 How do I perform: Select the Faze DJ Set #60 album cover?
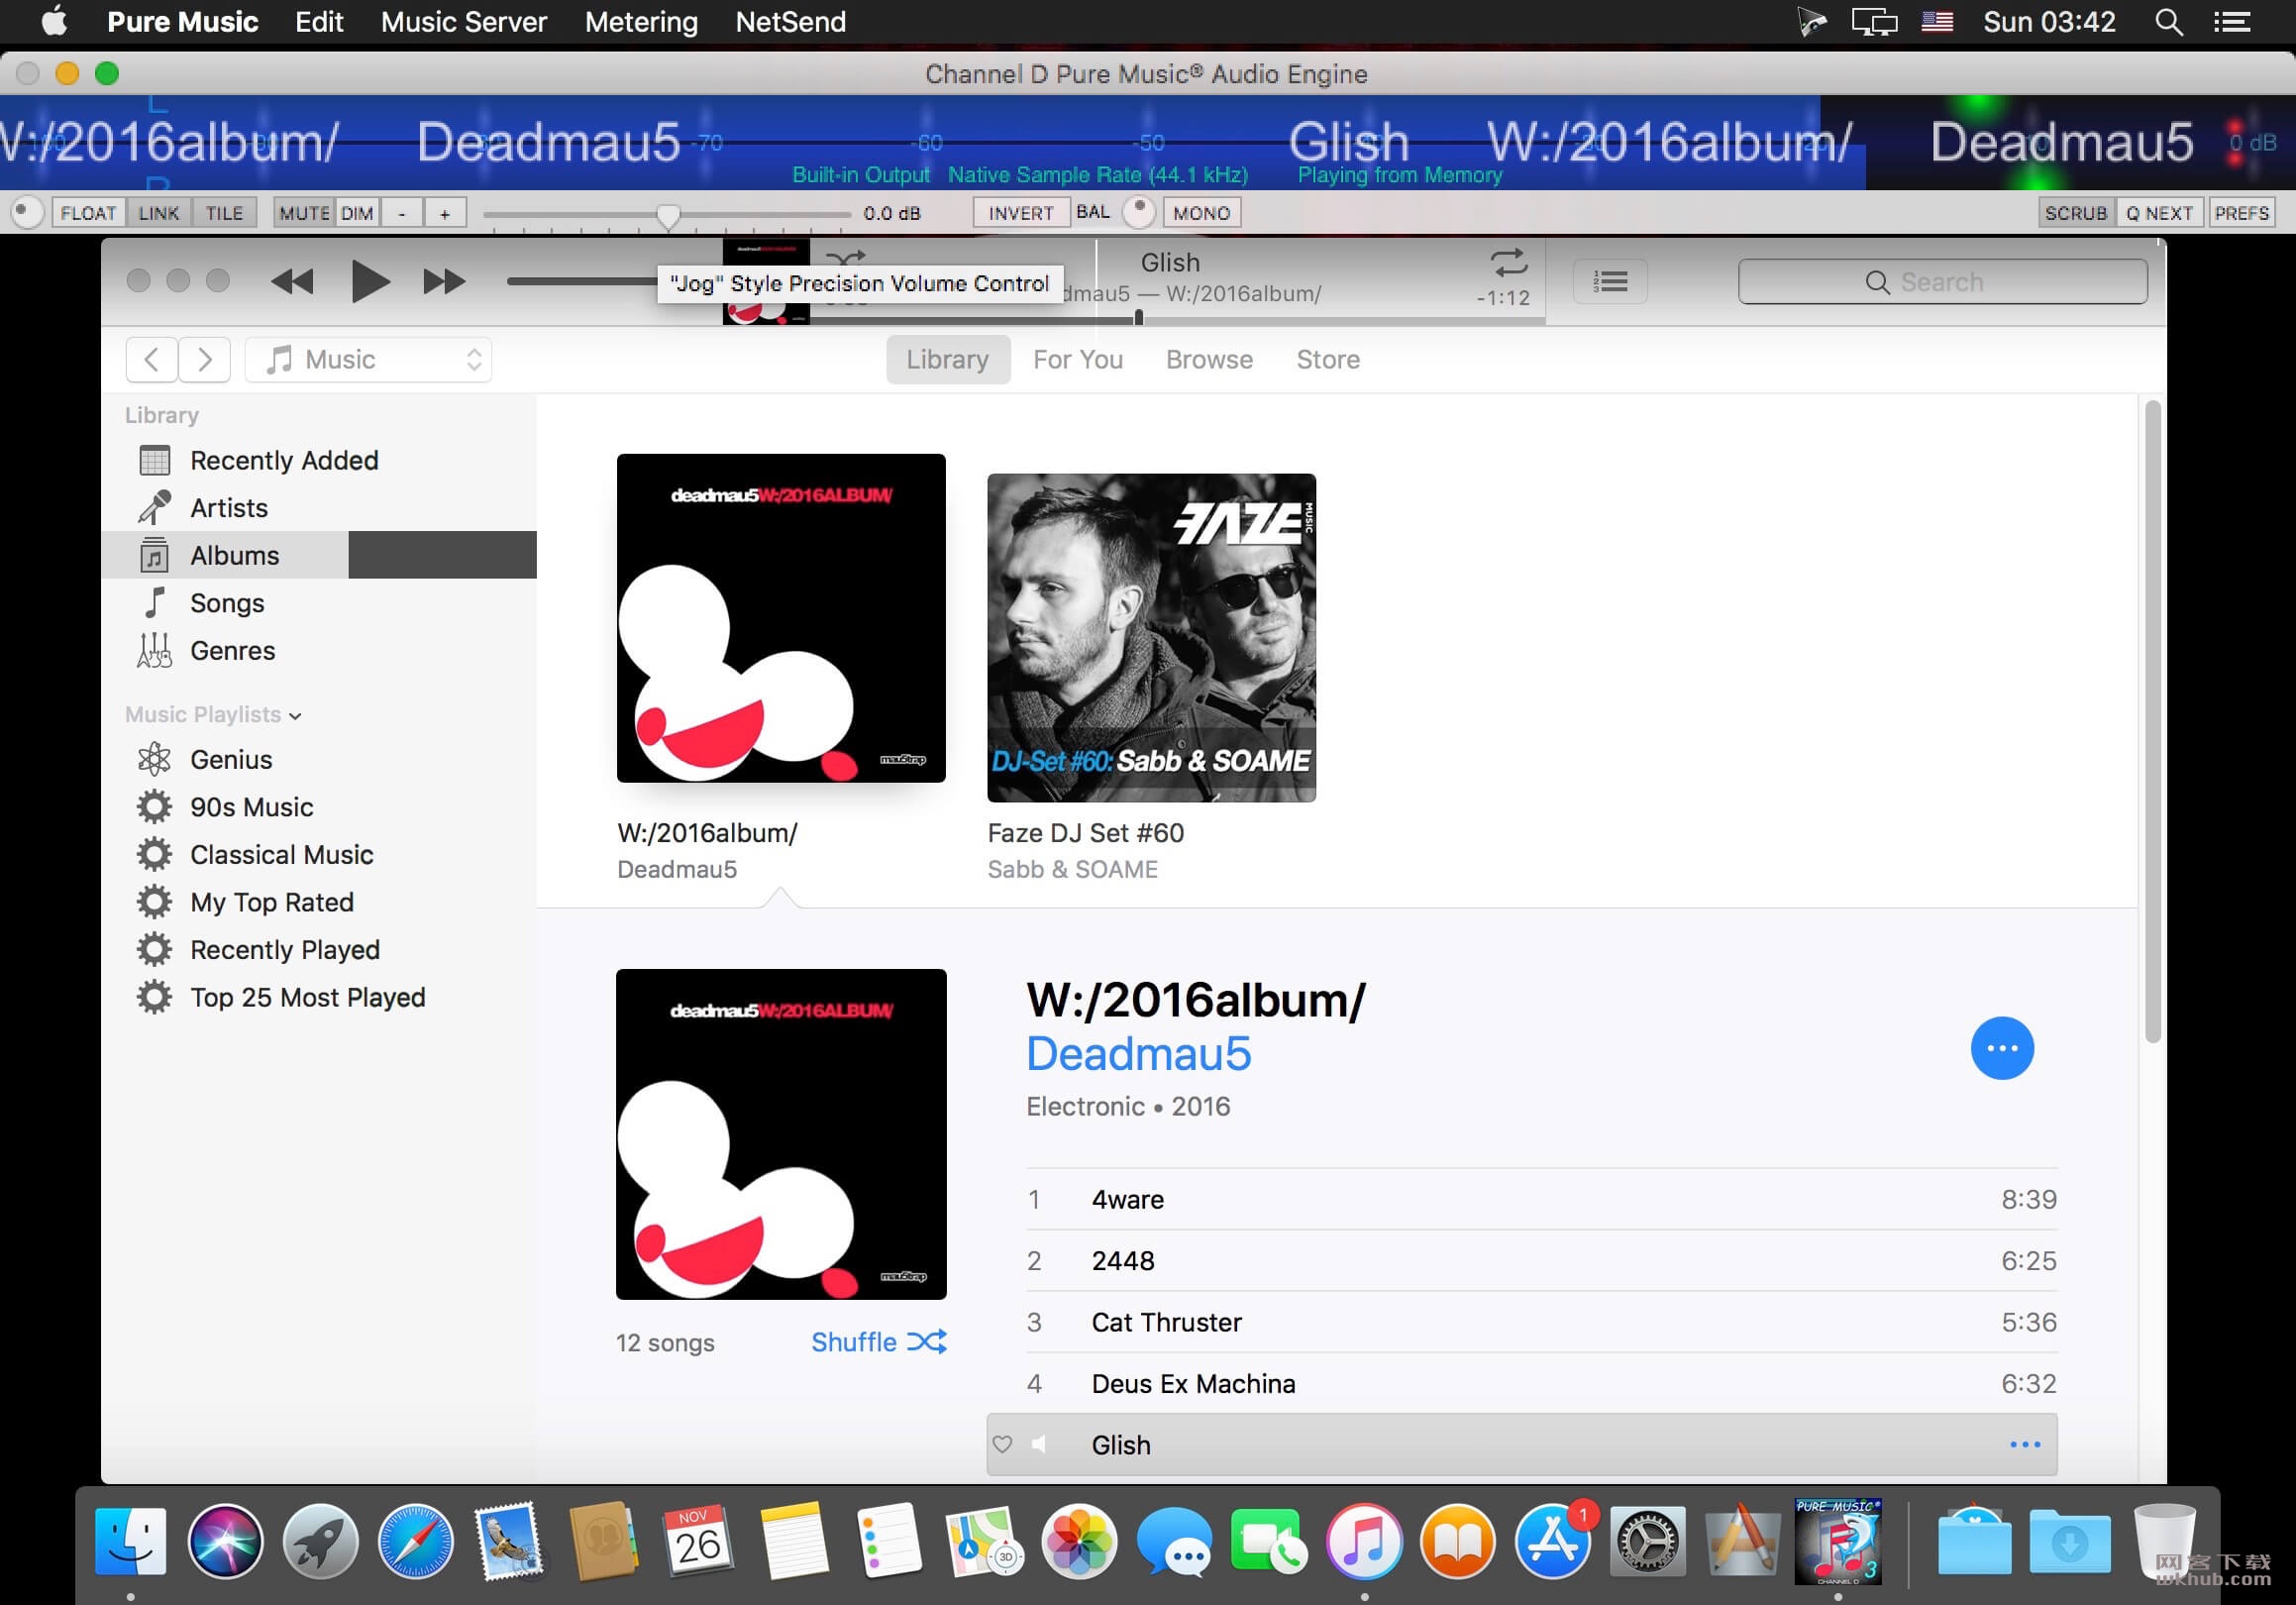pos(1151,638)
